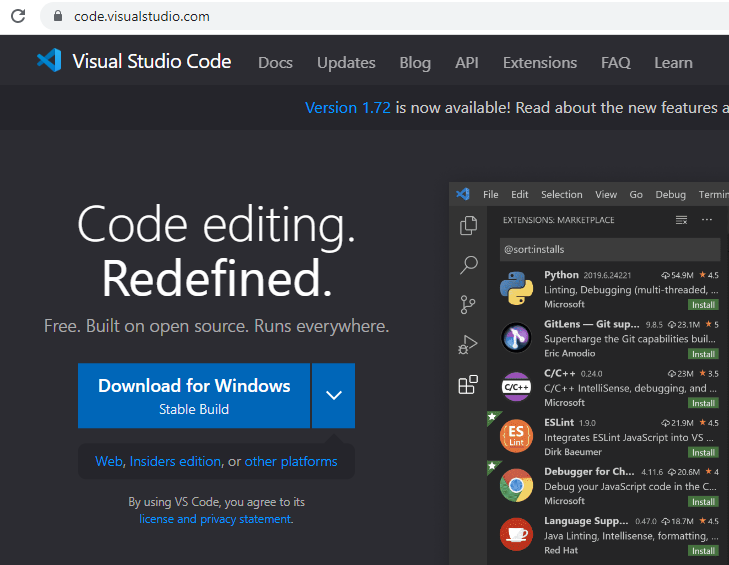Install the C/C++ extension

click(x=703, y=403)
